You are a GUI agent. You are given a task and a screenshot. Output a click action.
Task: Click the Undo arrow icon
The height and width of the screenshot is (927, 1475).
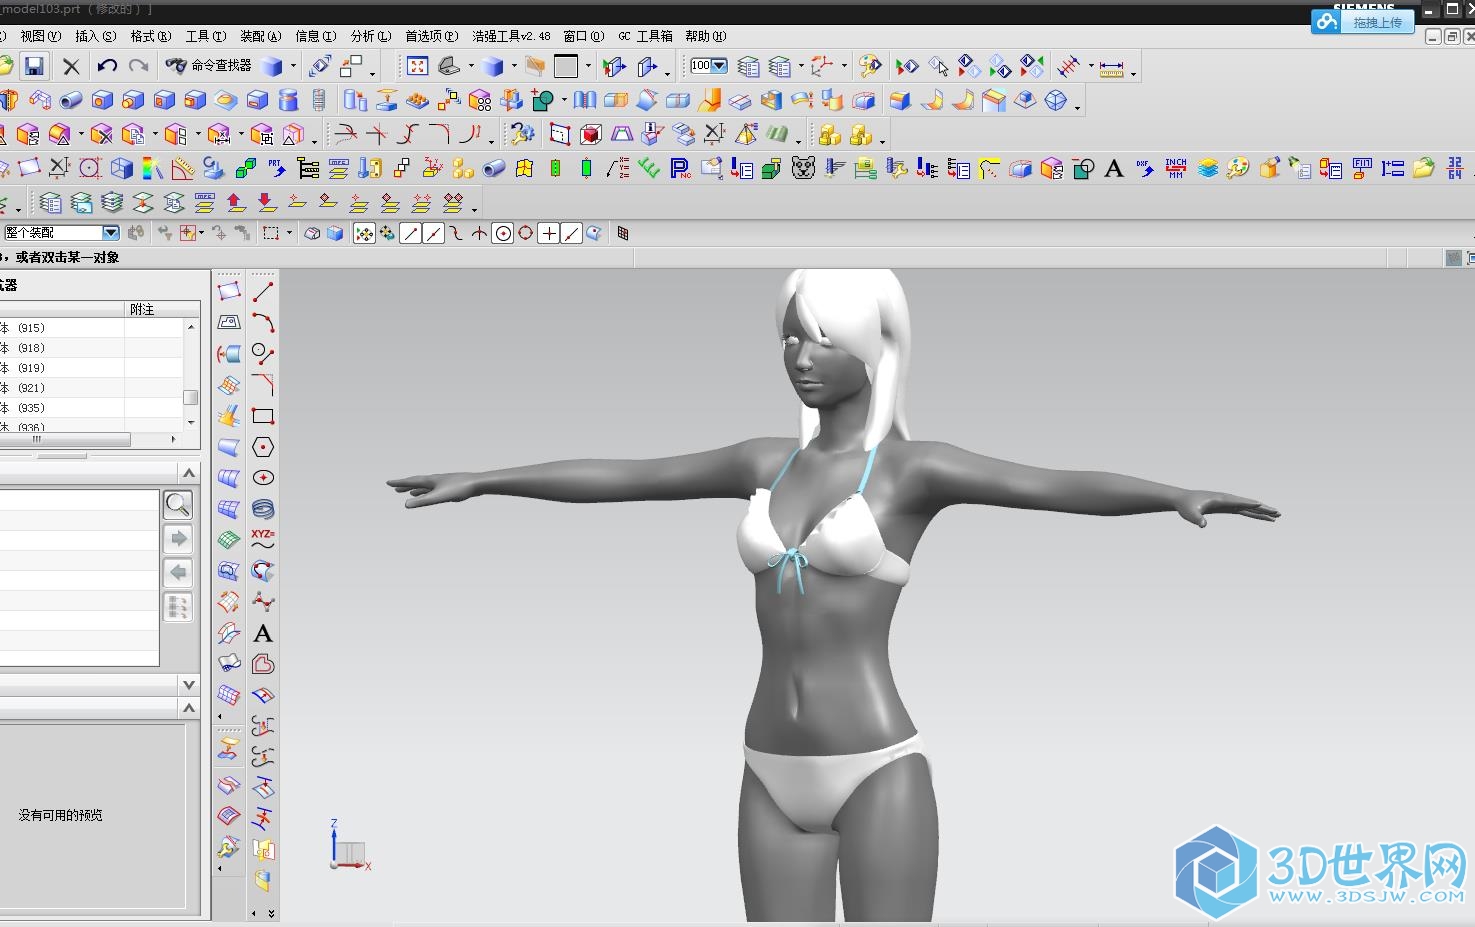pyautogui.click(x=107, y=67)
